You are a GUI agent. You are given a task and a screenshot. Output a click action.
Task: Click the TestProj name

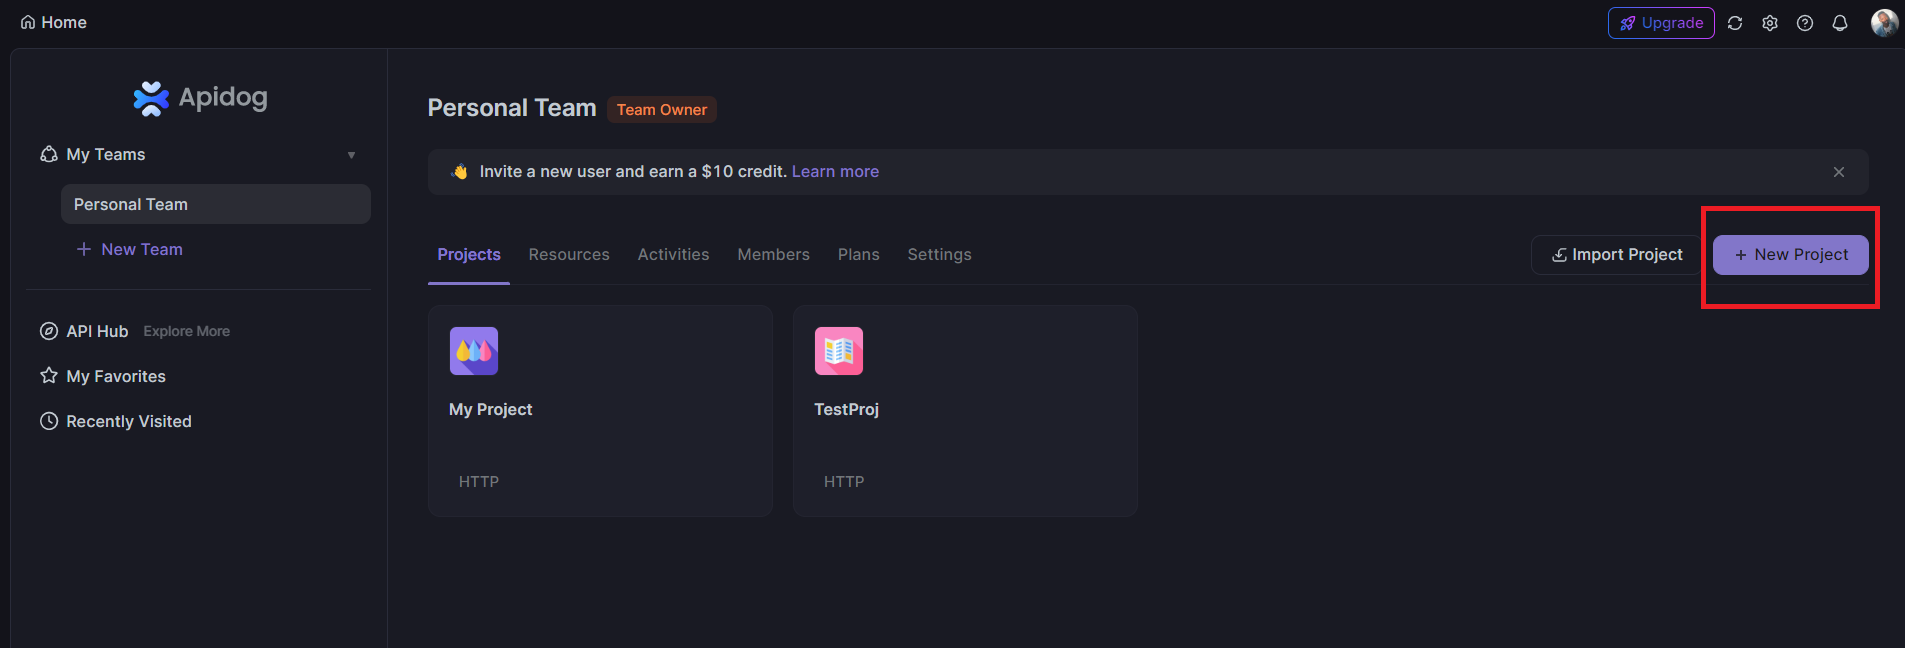(847, 409)
